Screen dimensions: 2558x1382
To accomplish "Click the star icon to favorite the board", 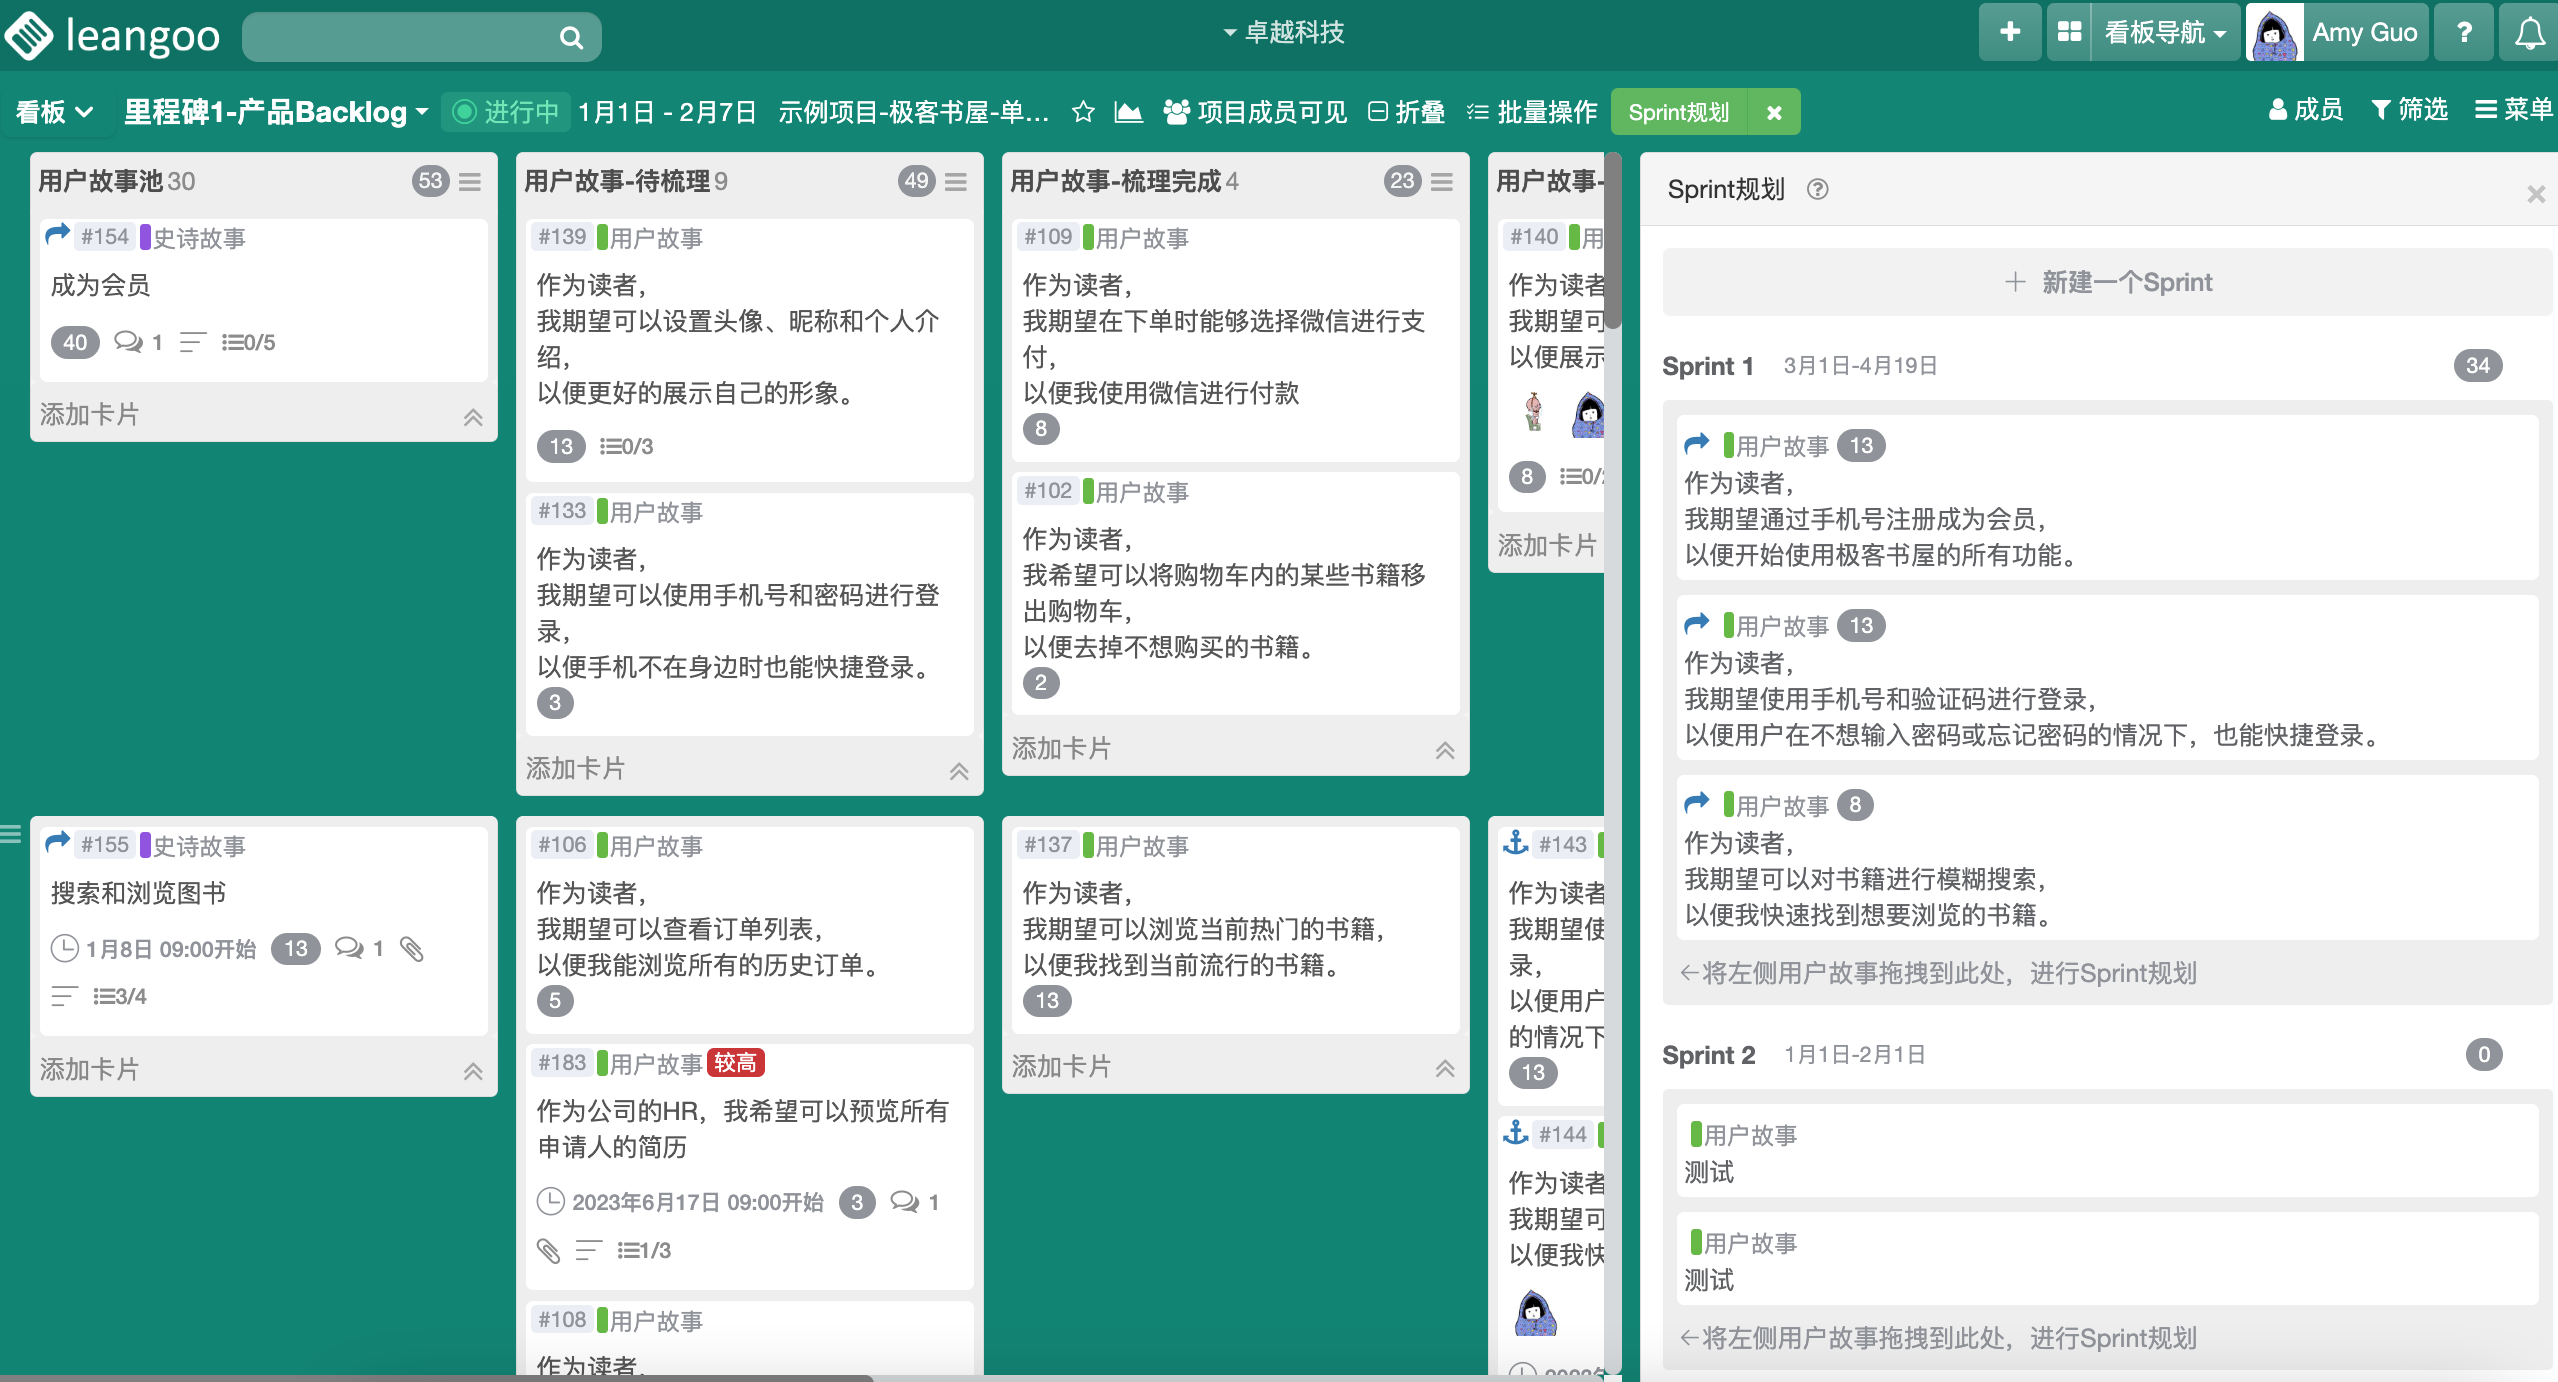I will 1082,112.
